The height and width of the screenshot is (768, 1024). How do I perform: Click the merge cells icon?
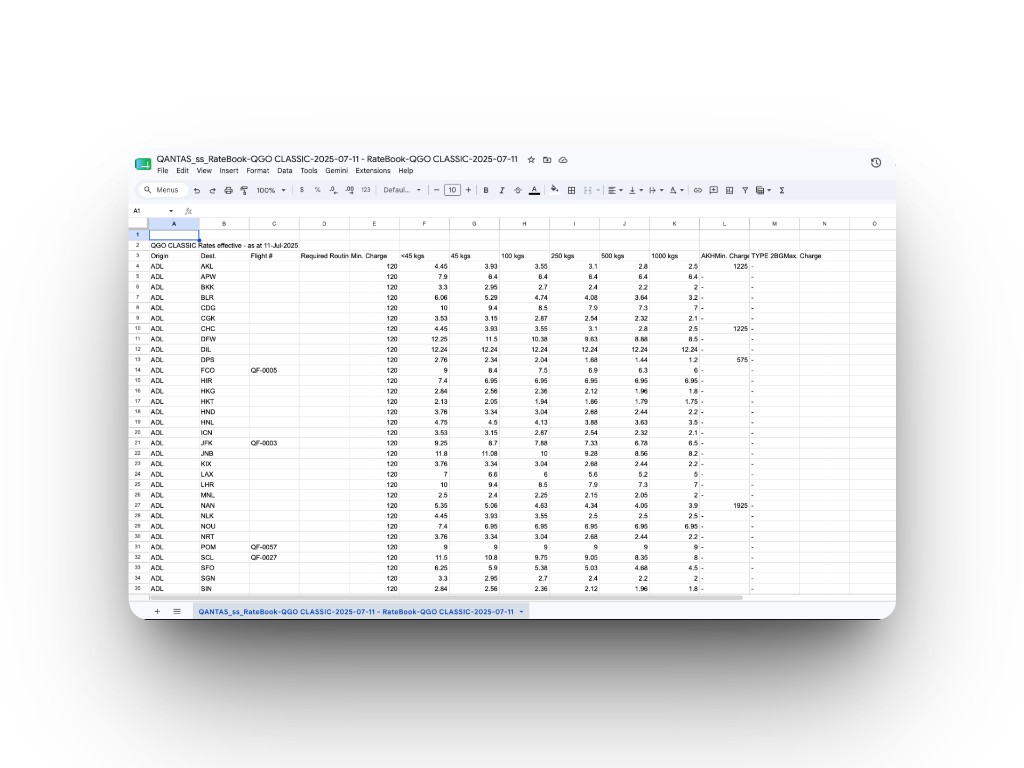click(588, 190)
